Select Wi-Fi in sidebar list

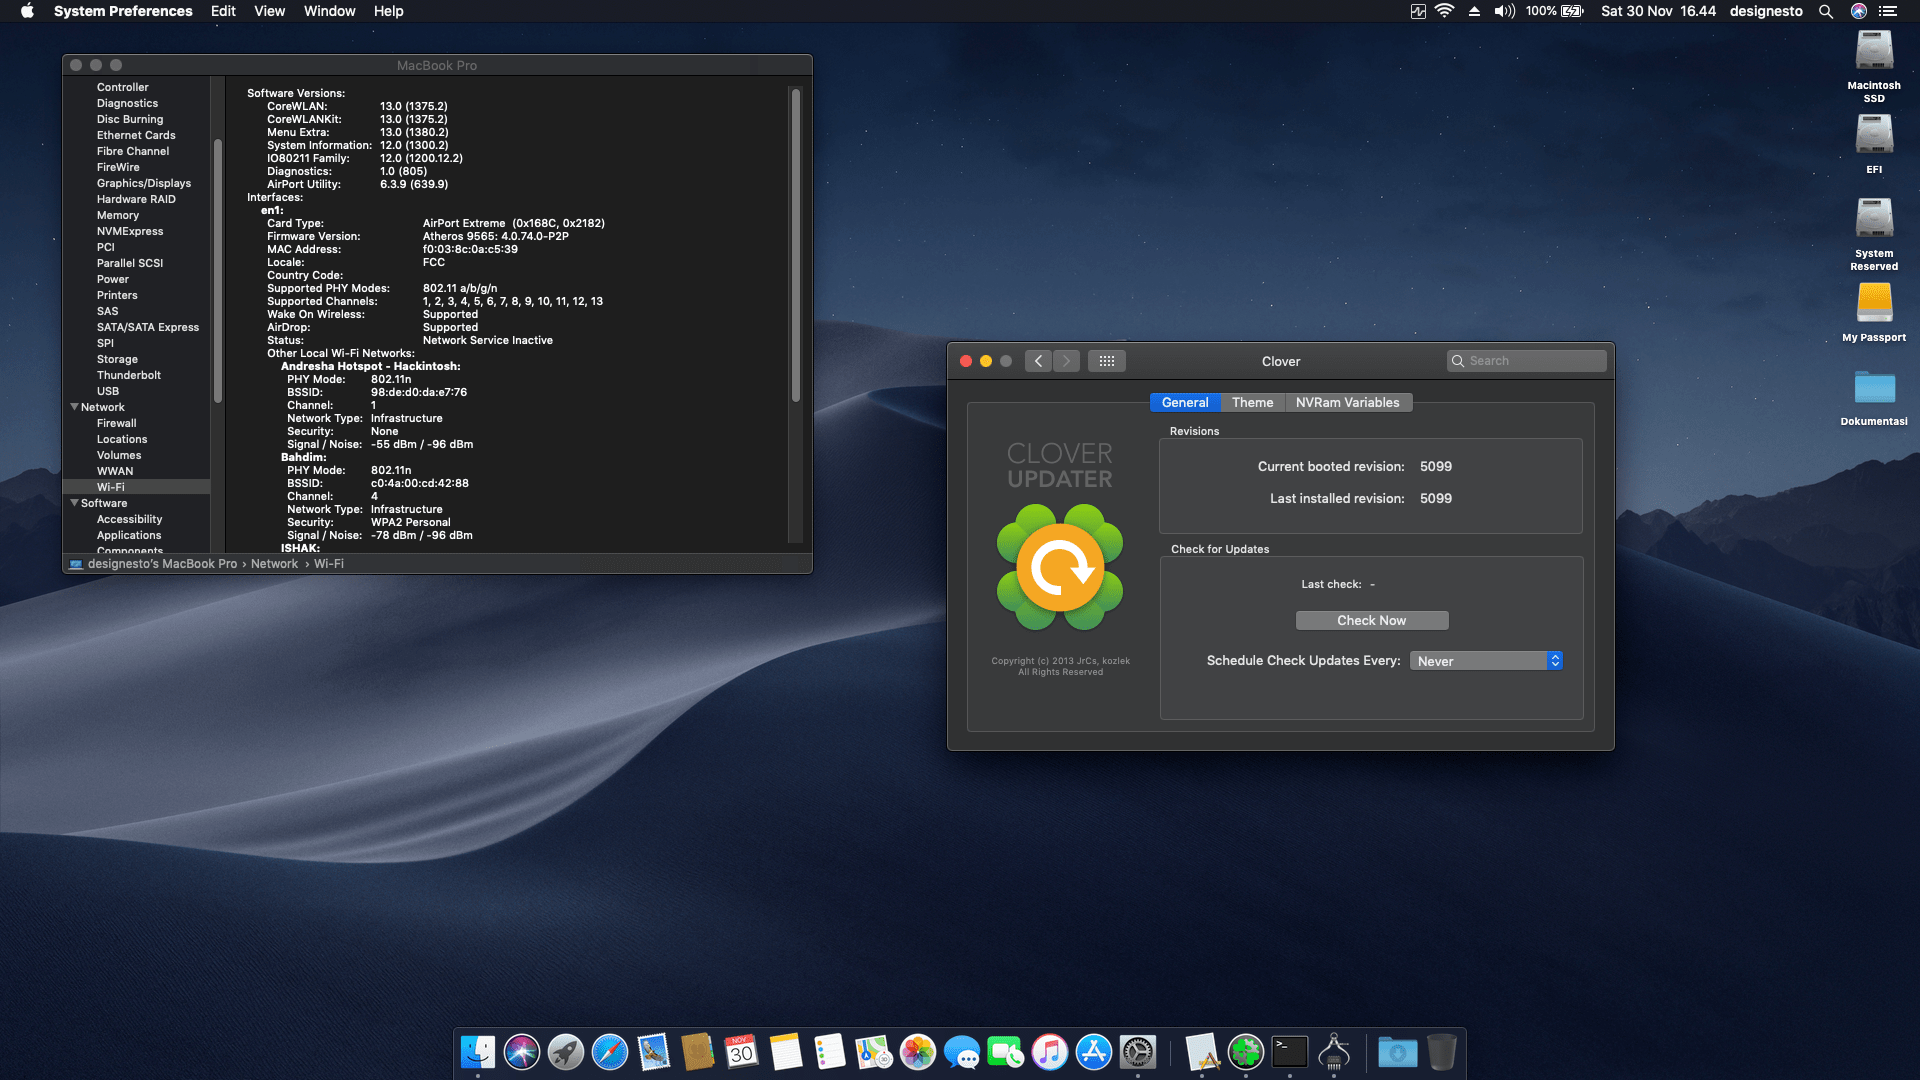[136, 487]
